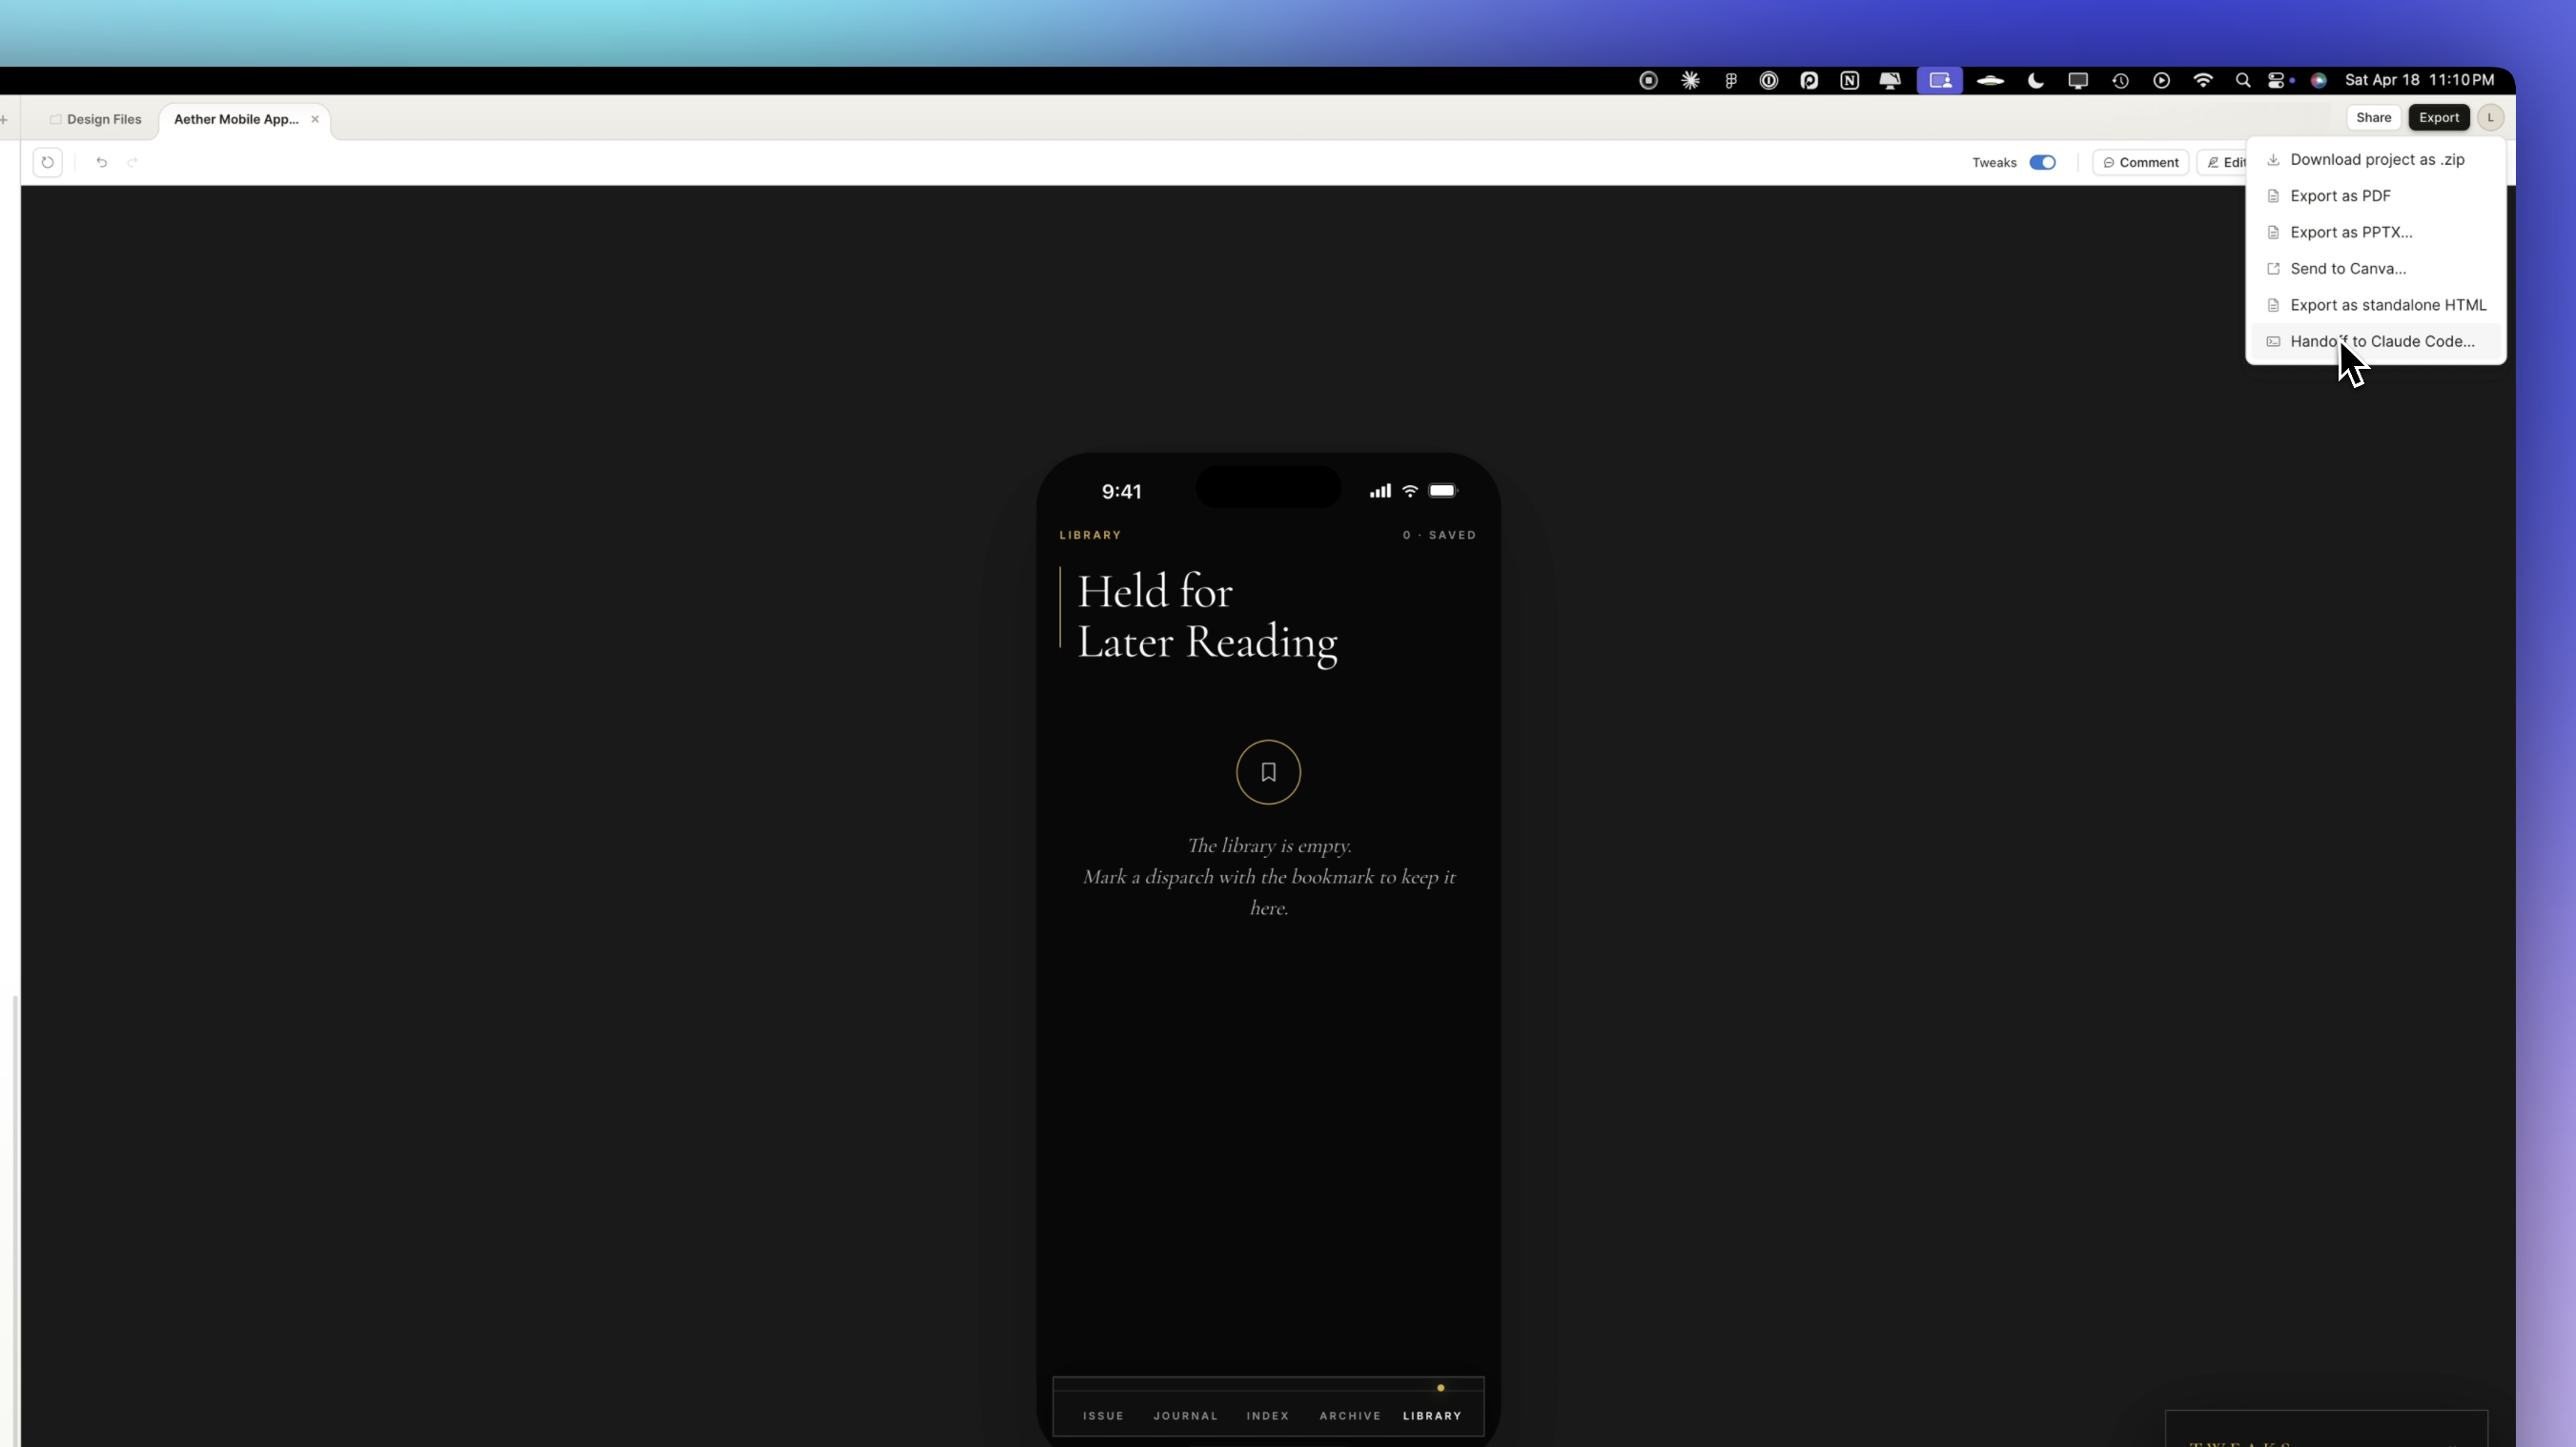Select Send to Canva... from menu

(2347, 269)
